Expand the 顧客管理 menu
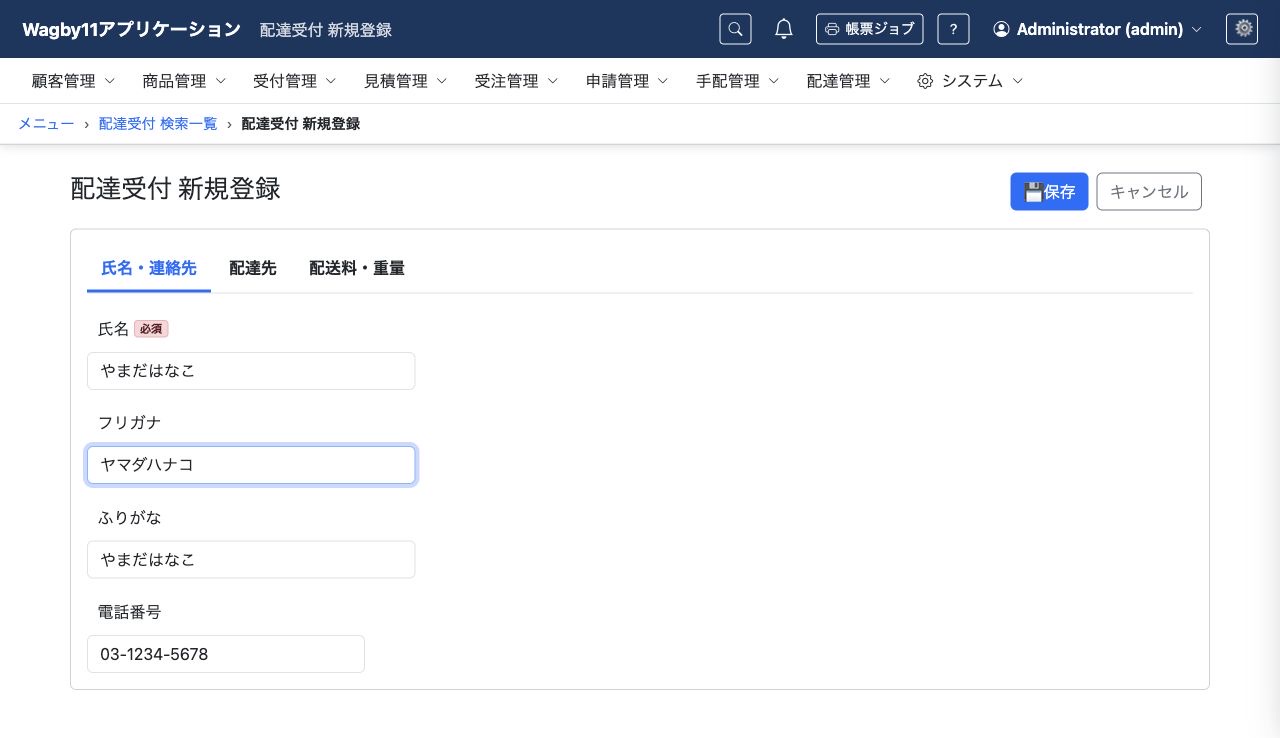The image size is (1280, 738). click(74, 81)
